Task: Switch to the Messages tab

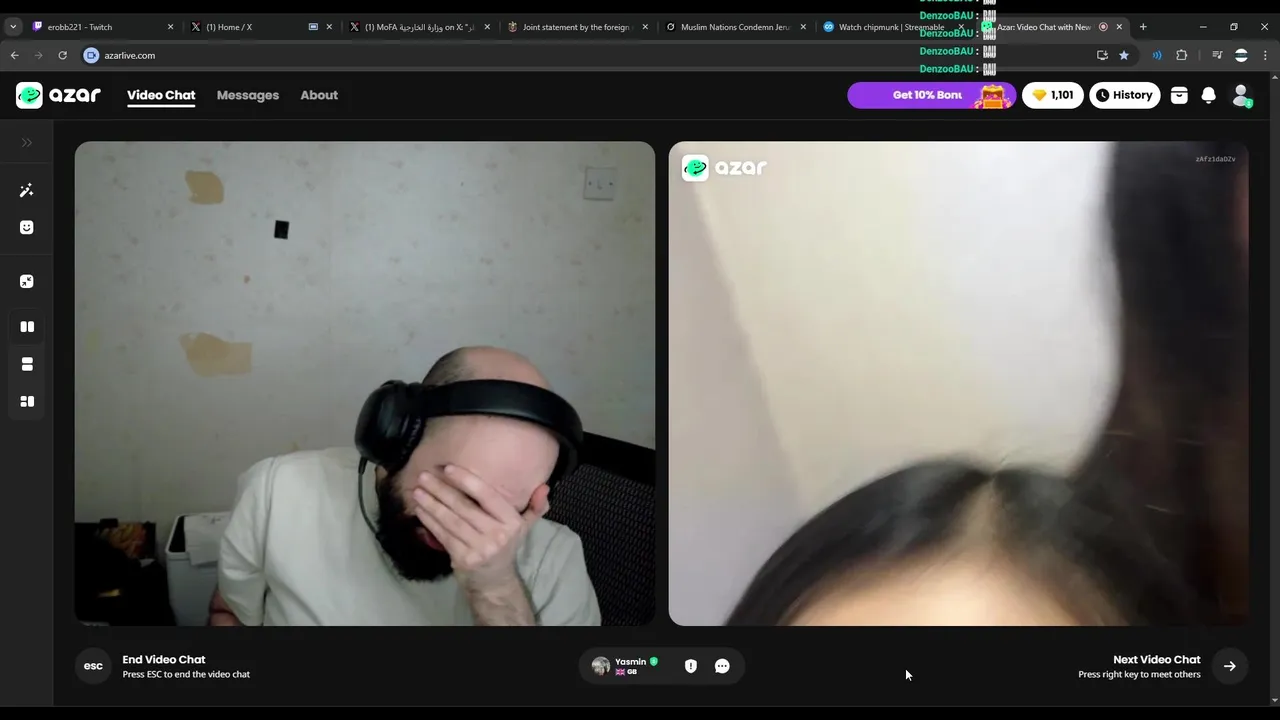Action: (x=248, y=95)
